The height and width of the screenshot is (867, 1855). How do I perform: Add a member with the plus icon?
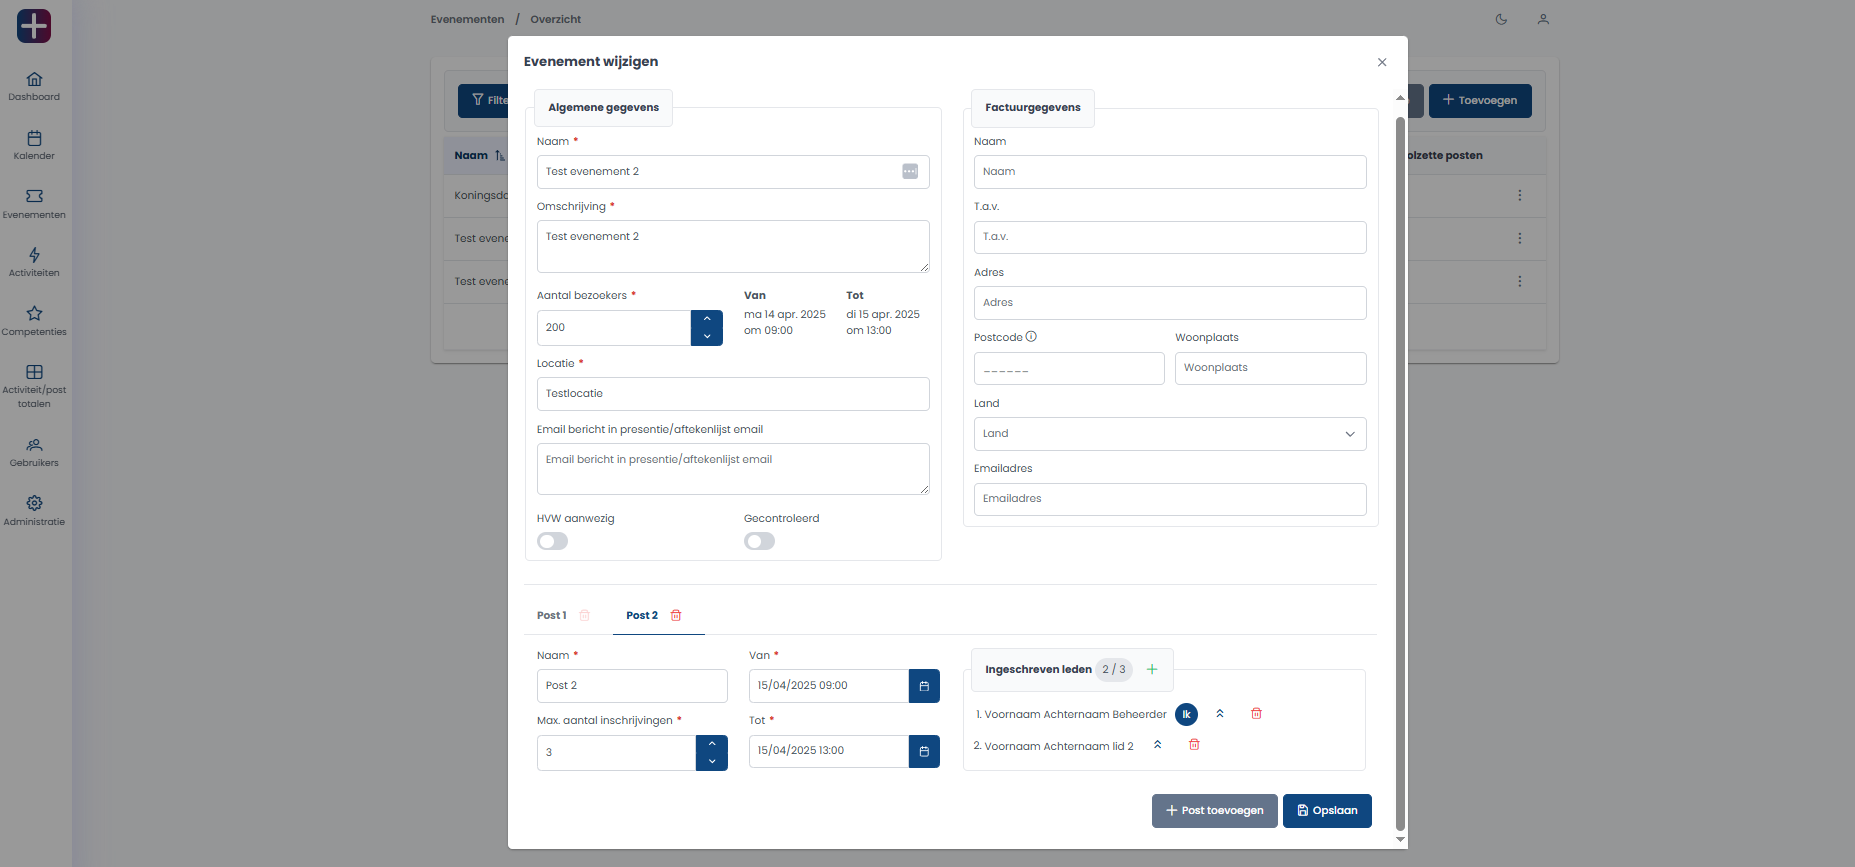click(x=1152, y=670)
